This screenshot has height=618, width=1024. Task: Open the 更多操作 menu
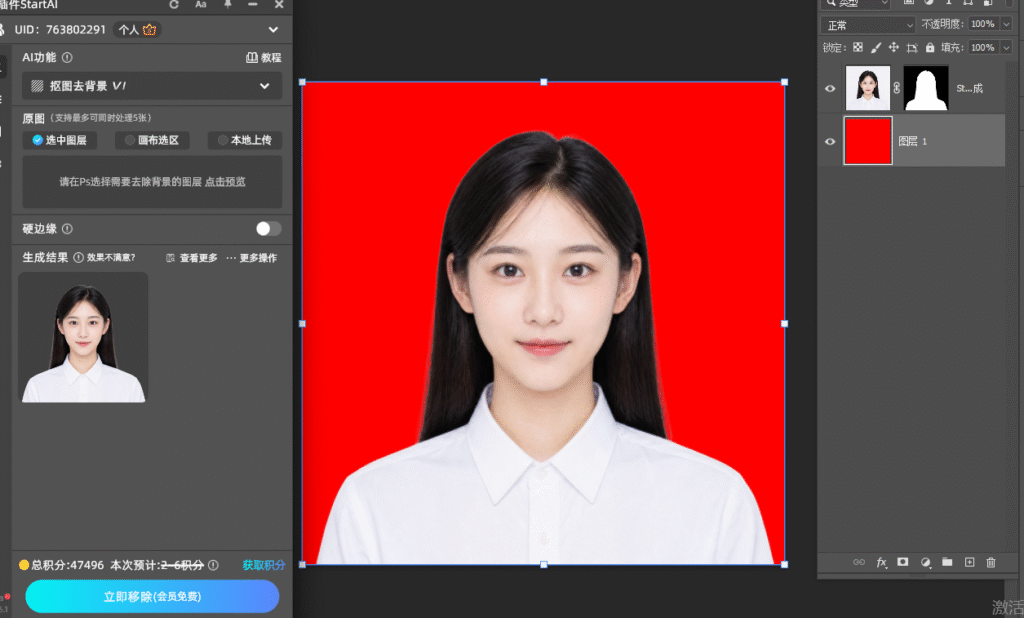(x=251, y=258)
